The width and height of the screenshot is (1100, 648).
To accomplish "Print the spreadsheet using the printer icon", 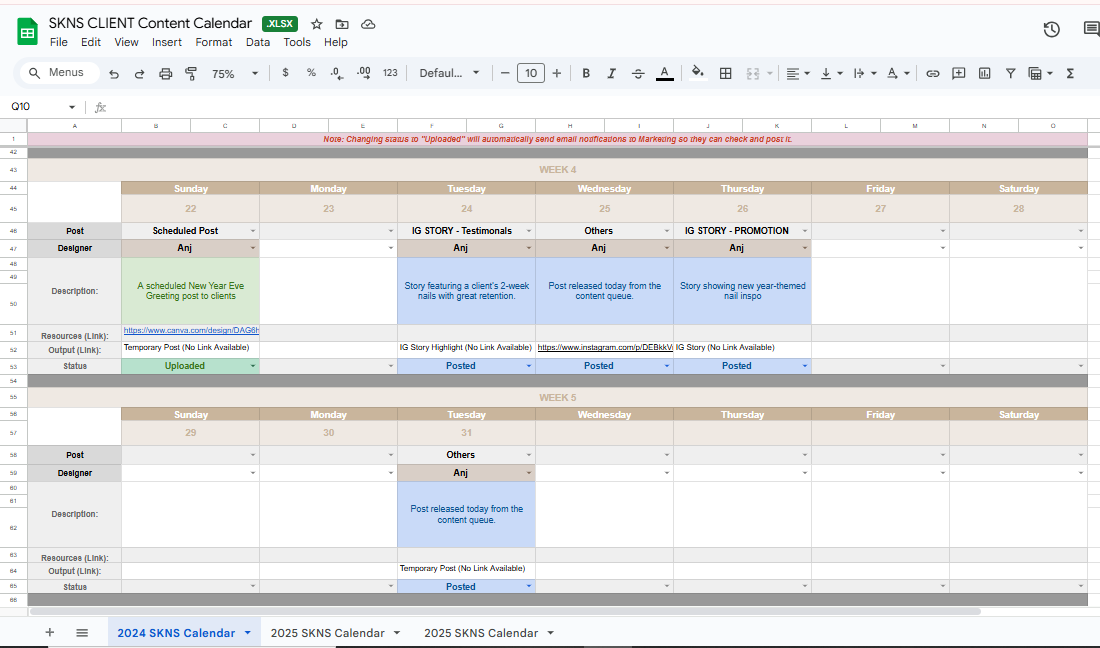I will point(166,73).
